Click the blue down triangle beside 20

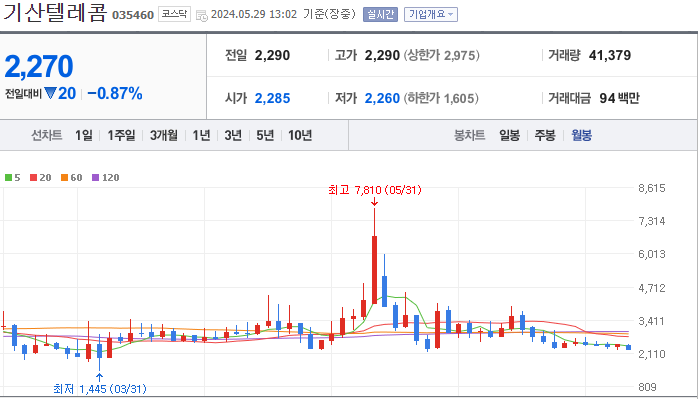50,94
